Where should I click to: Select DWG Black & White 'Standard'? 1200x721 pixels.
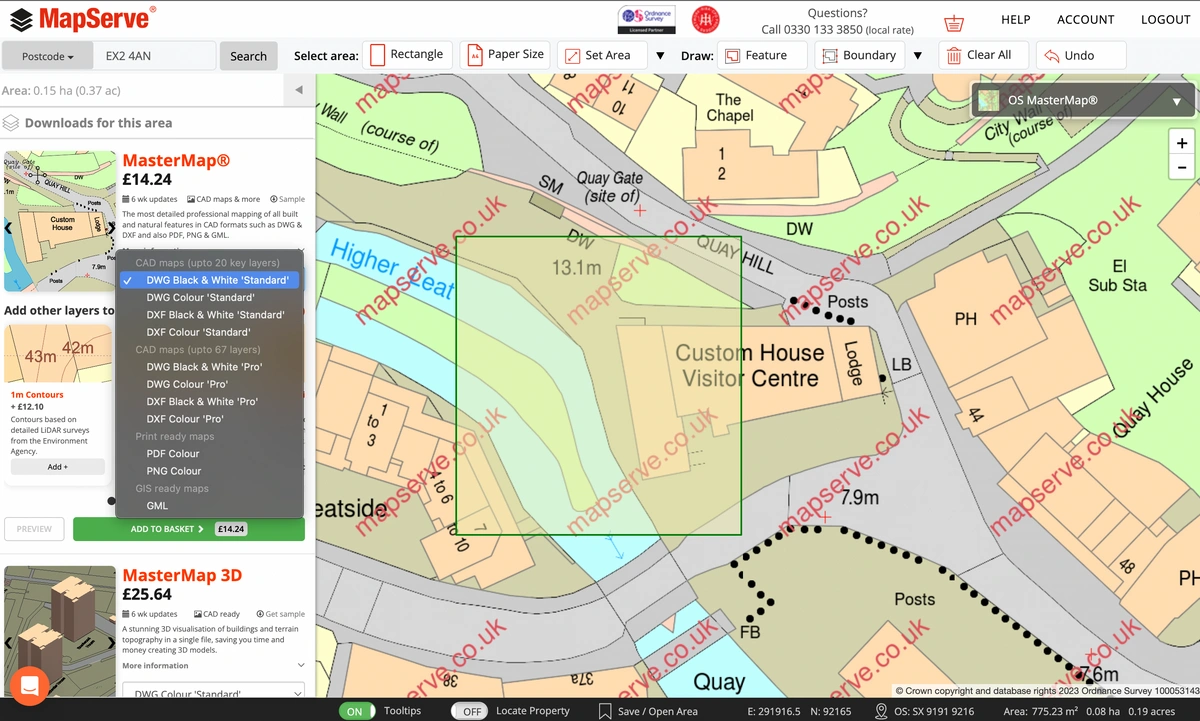(209, 280)
